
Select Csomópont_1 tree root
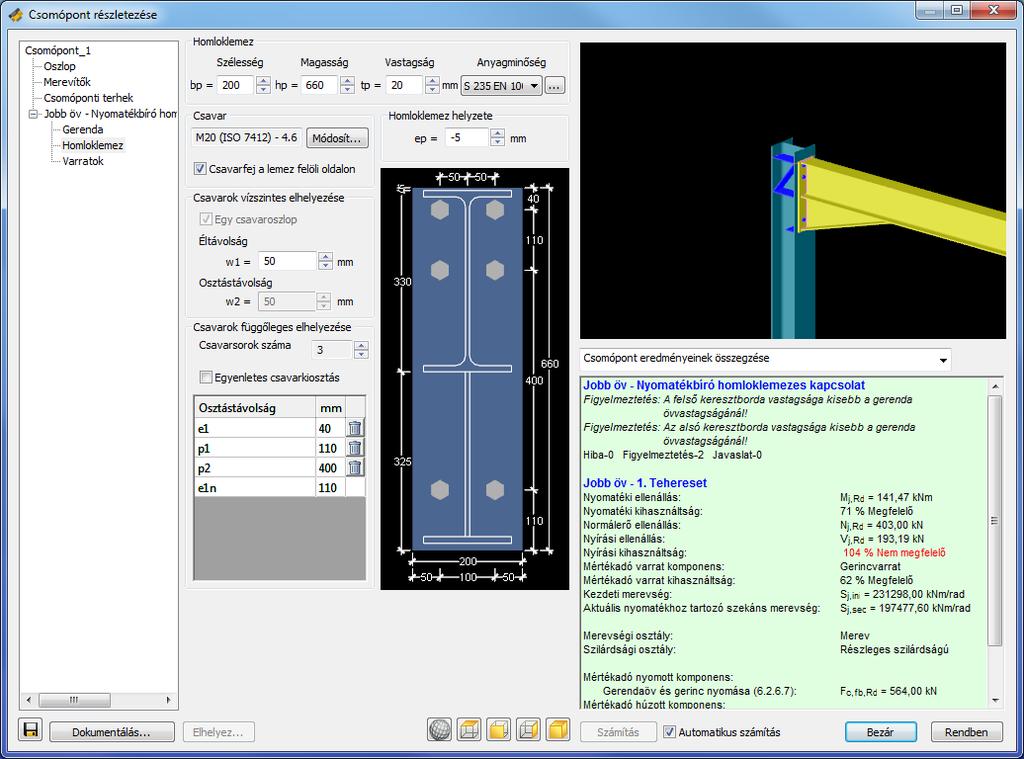point(57,50)
